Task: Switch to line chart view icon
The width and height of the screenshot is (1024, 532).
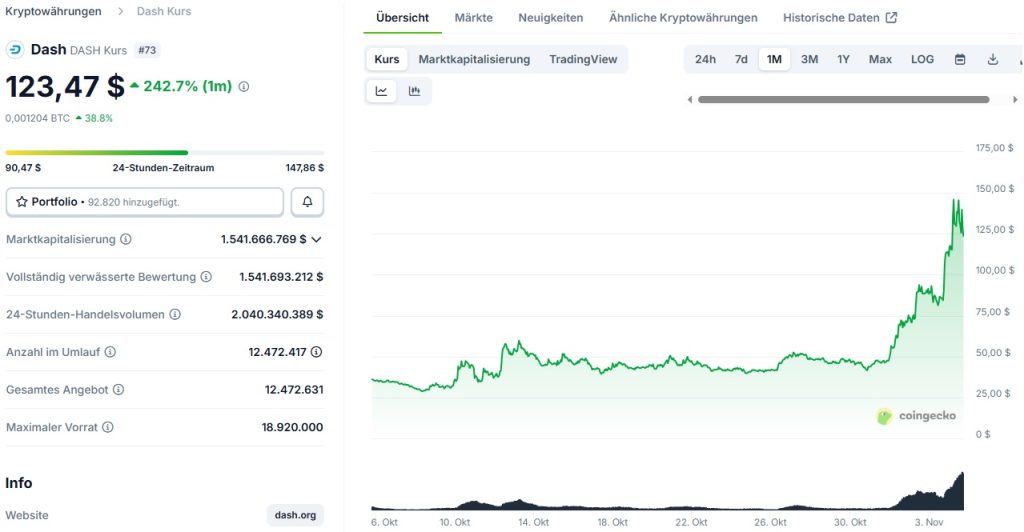Action: pyautogui.click(x=381, y=91)
